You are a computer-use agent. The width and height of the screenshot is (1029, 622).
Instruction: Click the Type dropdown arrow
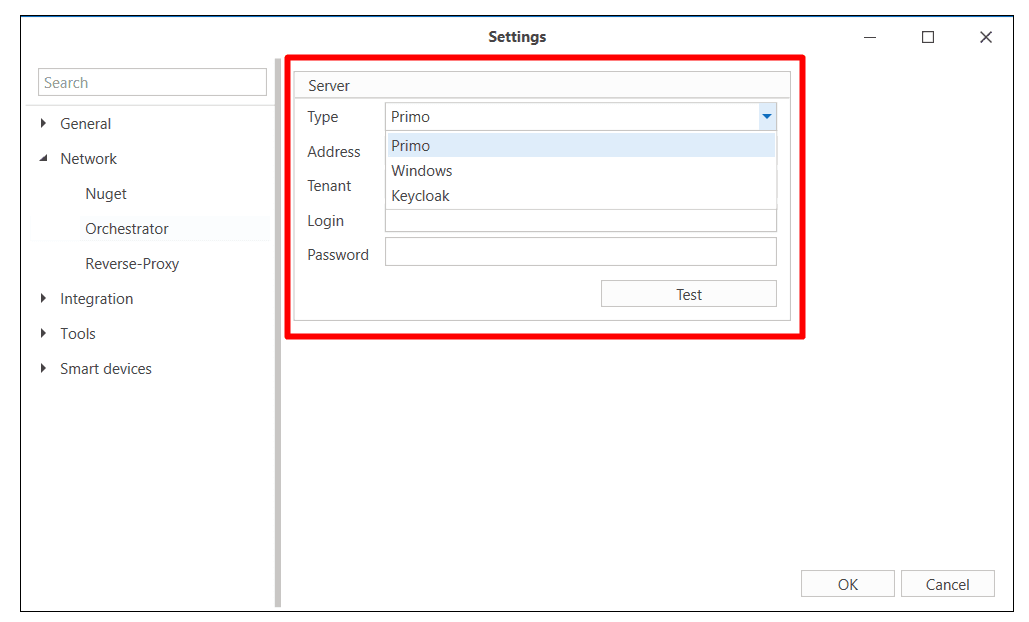coord(766,117)
